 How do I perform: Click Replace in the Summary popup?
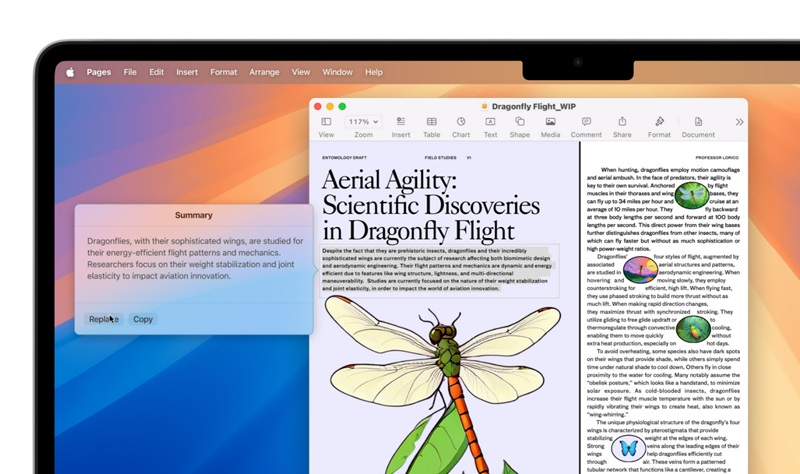click(x=104, y=319)
